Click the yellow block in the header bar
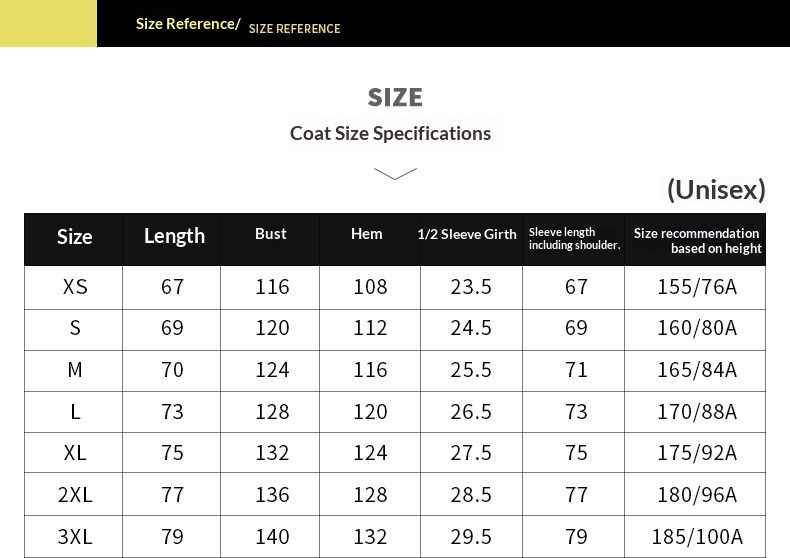The image size is (790, 558). pyautogui.click(x=48, y=23)
